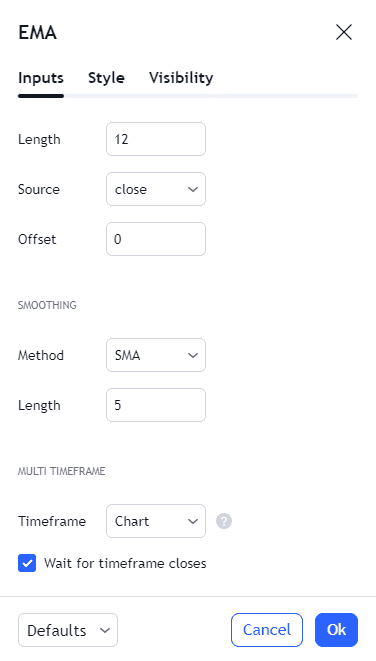
Task: Click the EMA Length field showing 12
Action: click(156, 139)
